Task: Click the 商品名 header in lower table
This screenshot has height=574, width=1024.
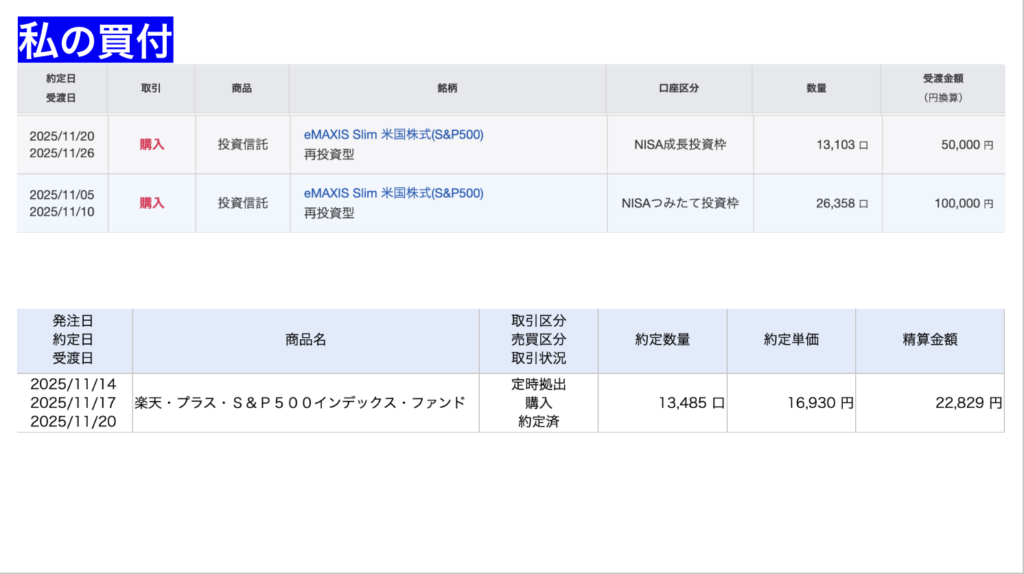Action: tap(305, 340)
